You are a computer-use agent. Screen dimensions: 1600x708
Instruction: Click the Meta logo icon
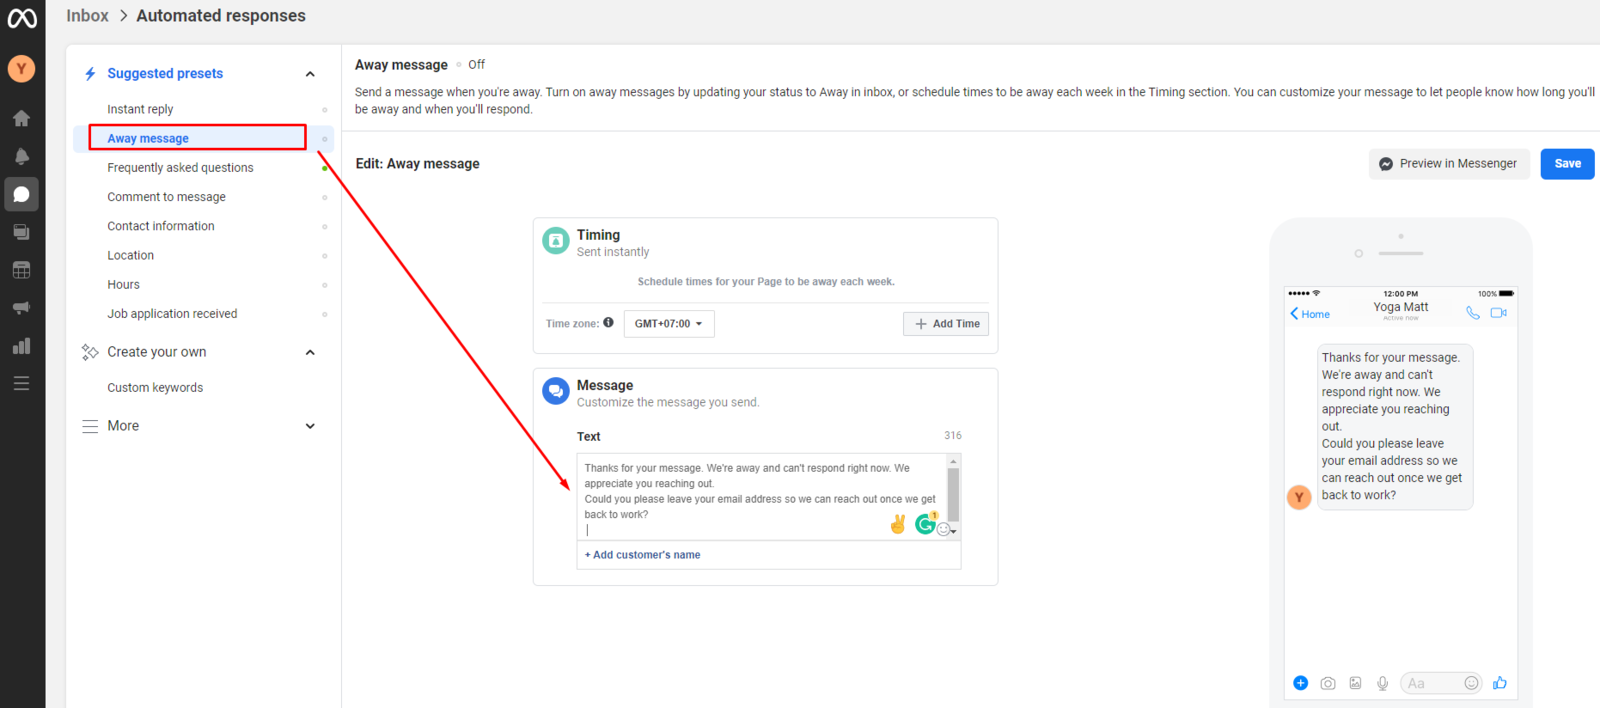click(x=22, y=18)
